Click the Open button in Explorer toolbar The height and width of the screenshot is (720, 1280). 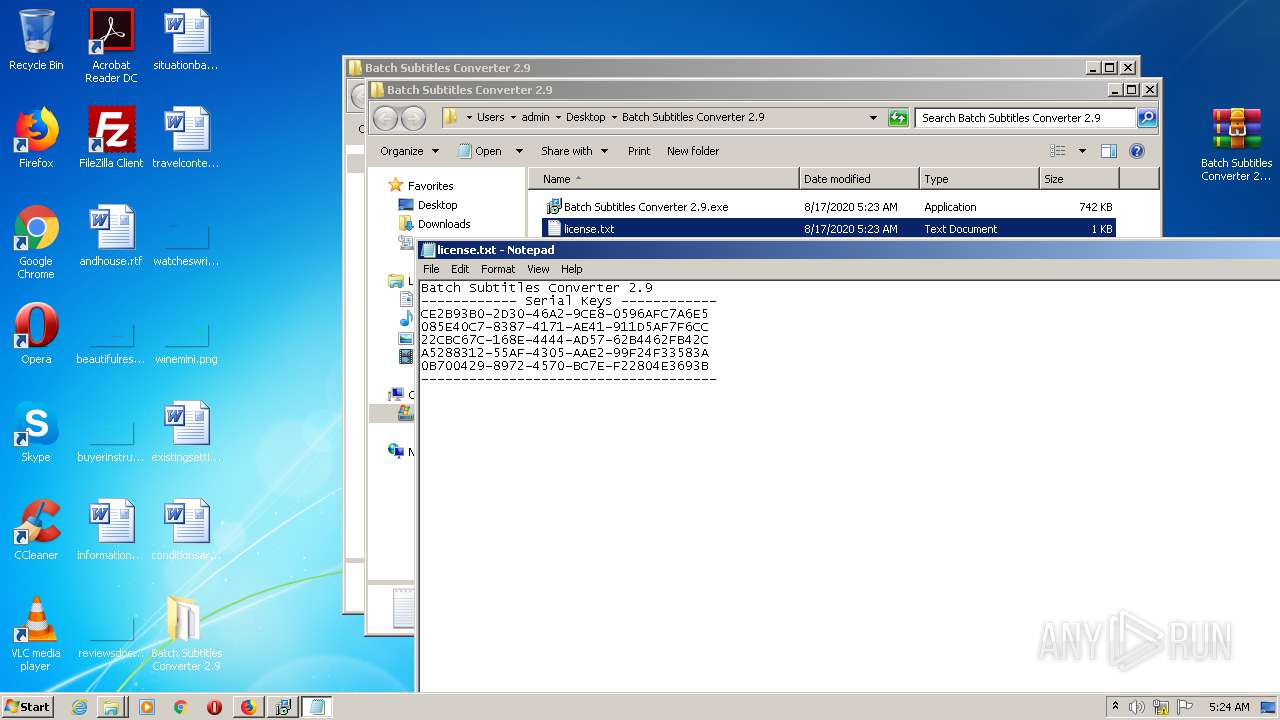480,151
